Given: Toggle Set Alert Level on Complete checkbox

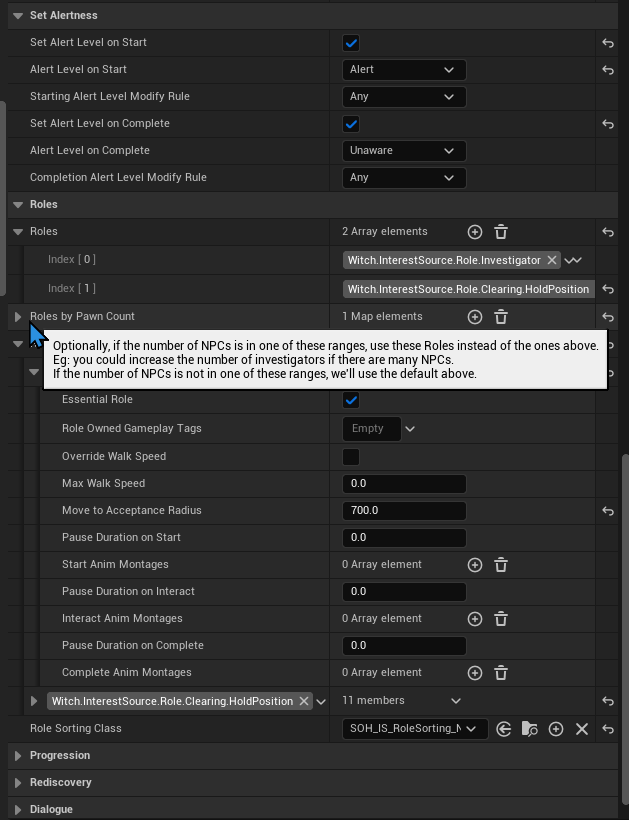Looking at the screenshot, I should click(351, 124).
